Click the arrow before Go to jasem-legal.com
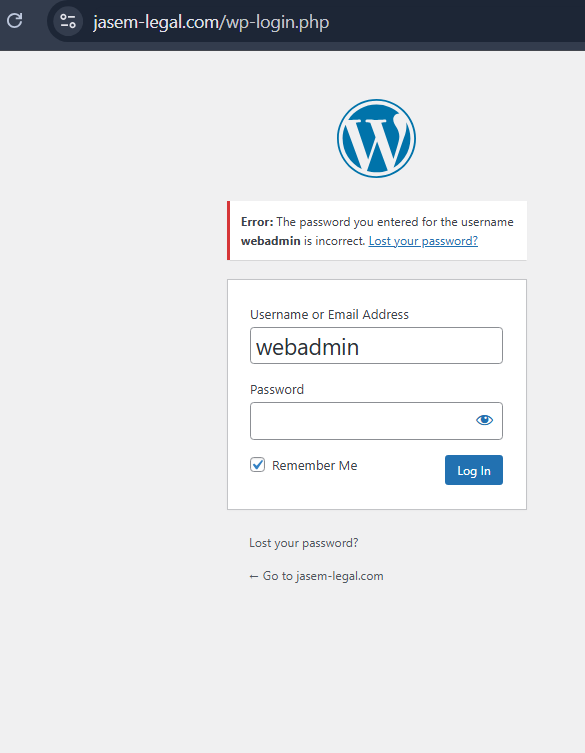 point(254,576)
